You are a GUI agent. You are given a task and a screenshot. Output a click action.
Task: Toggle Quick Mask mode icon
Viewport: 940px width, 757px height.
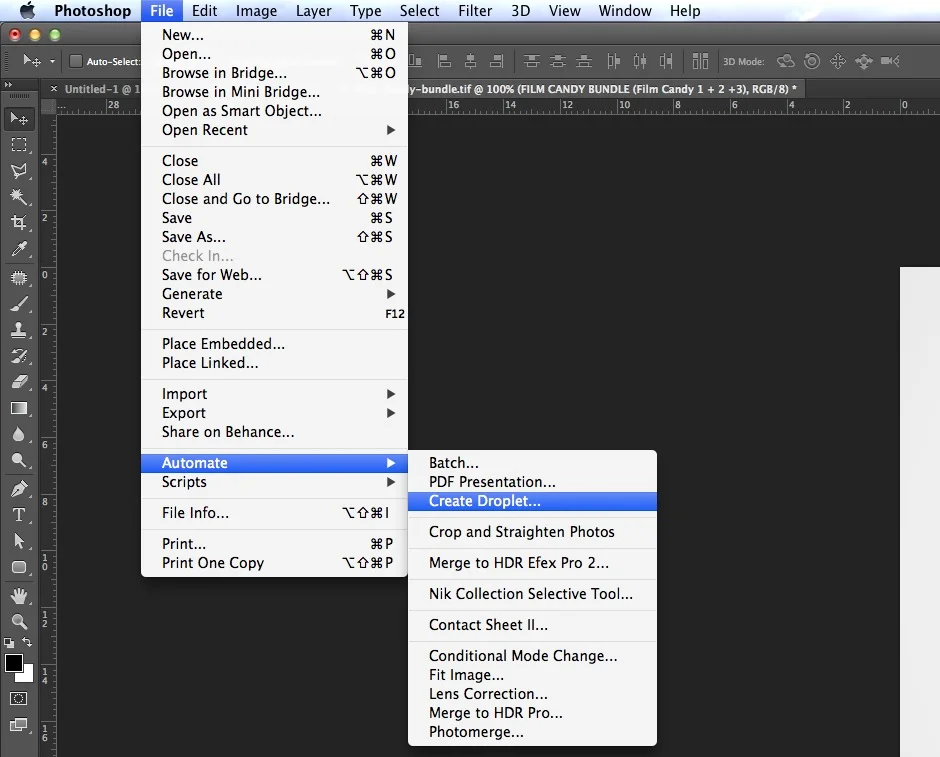click(19, 698)
